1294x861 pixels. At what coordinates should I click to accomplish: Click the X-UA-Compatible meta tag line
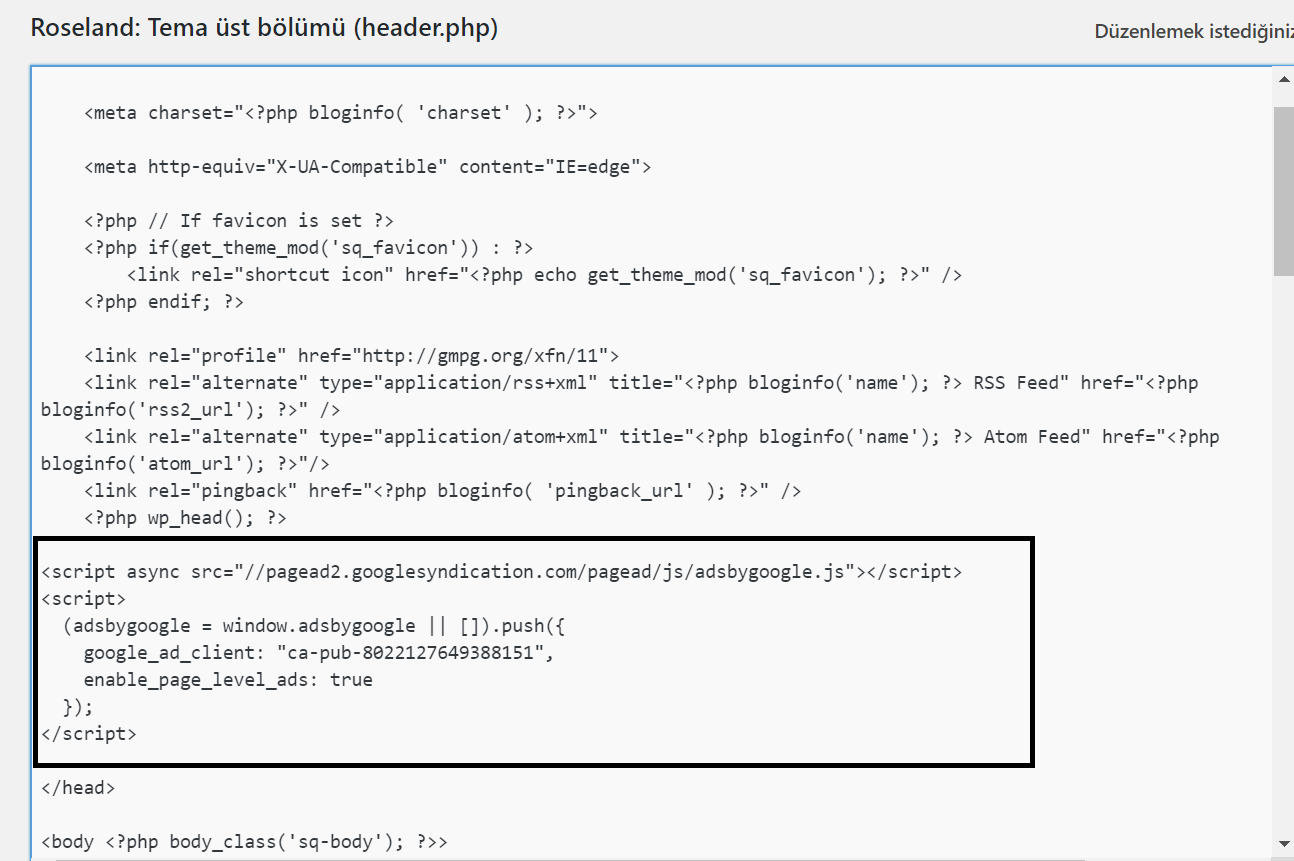coord(367,167)
